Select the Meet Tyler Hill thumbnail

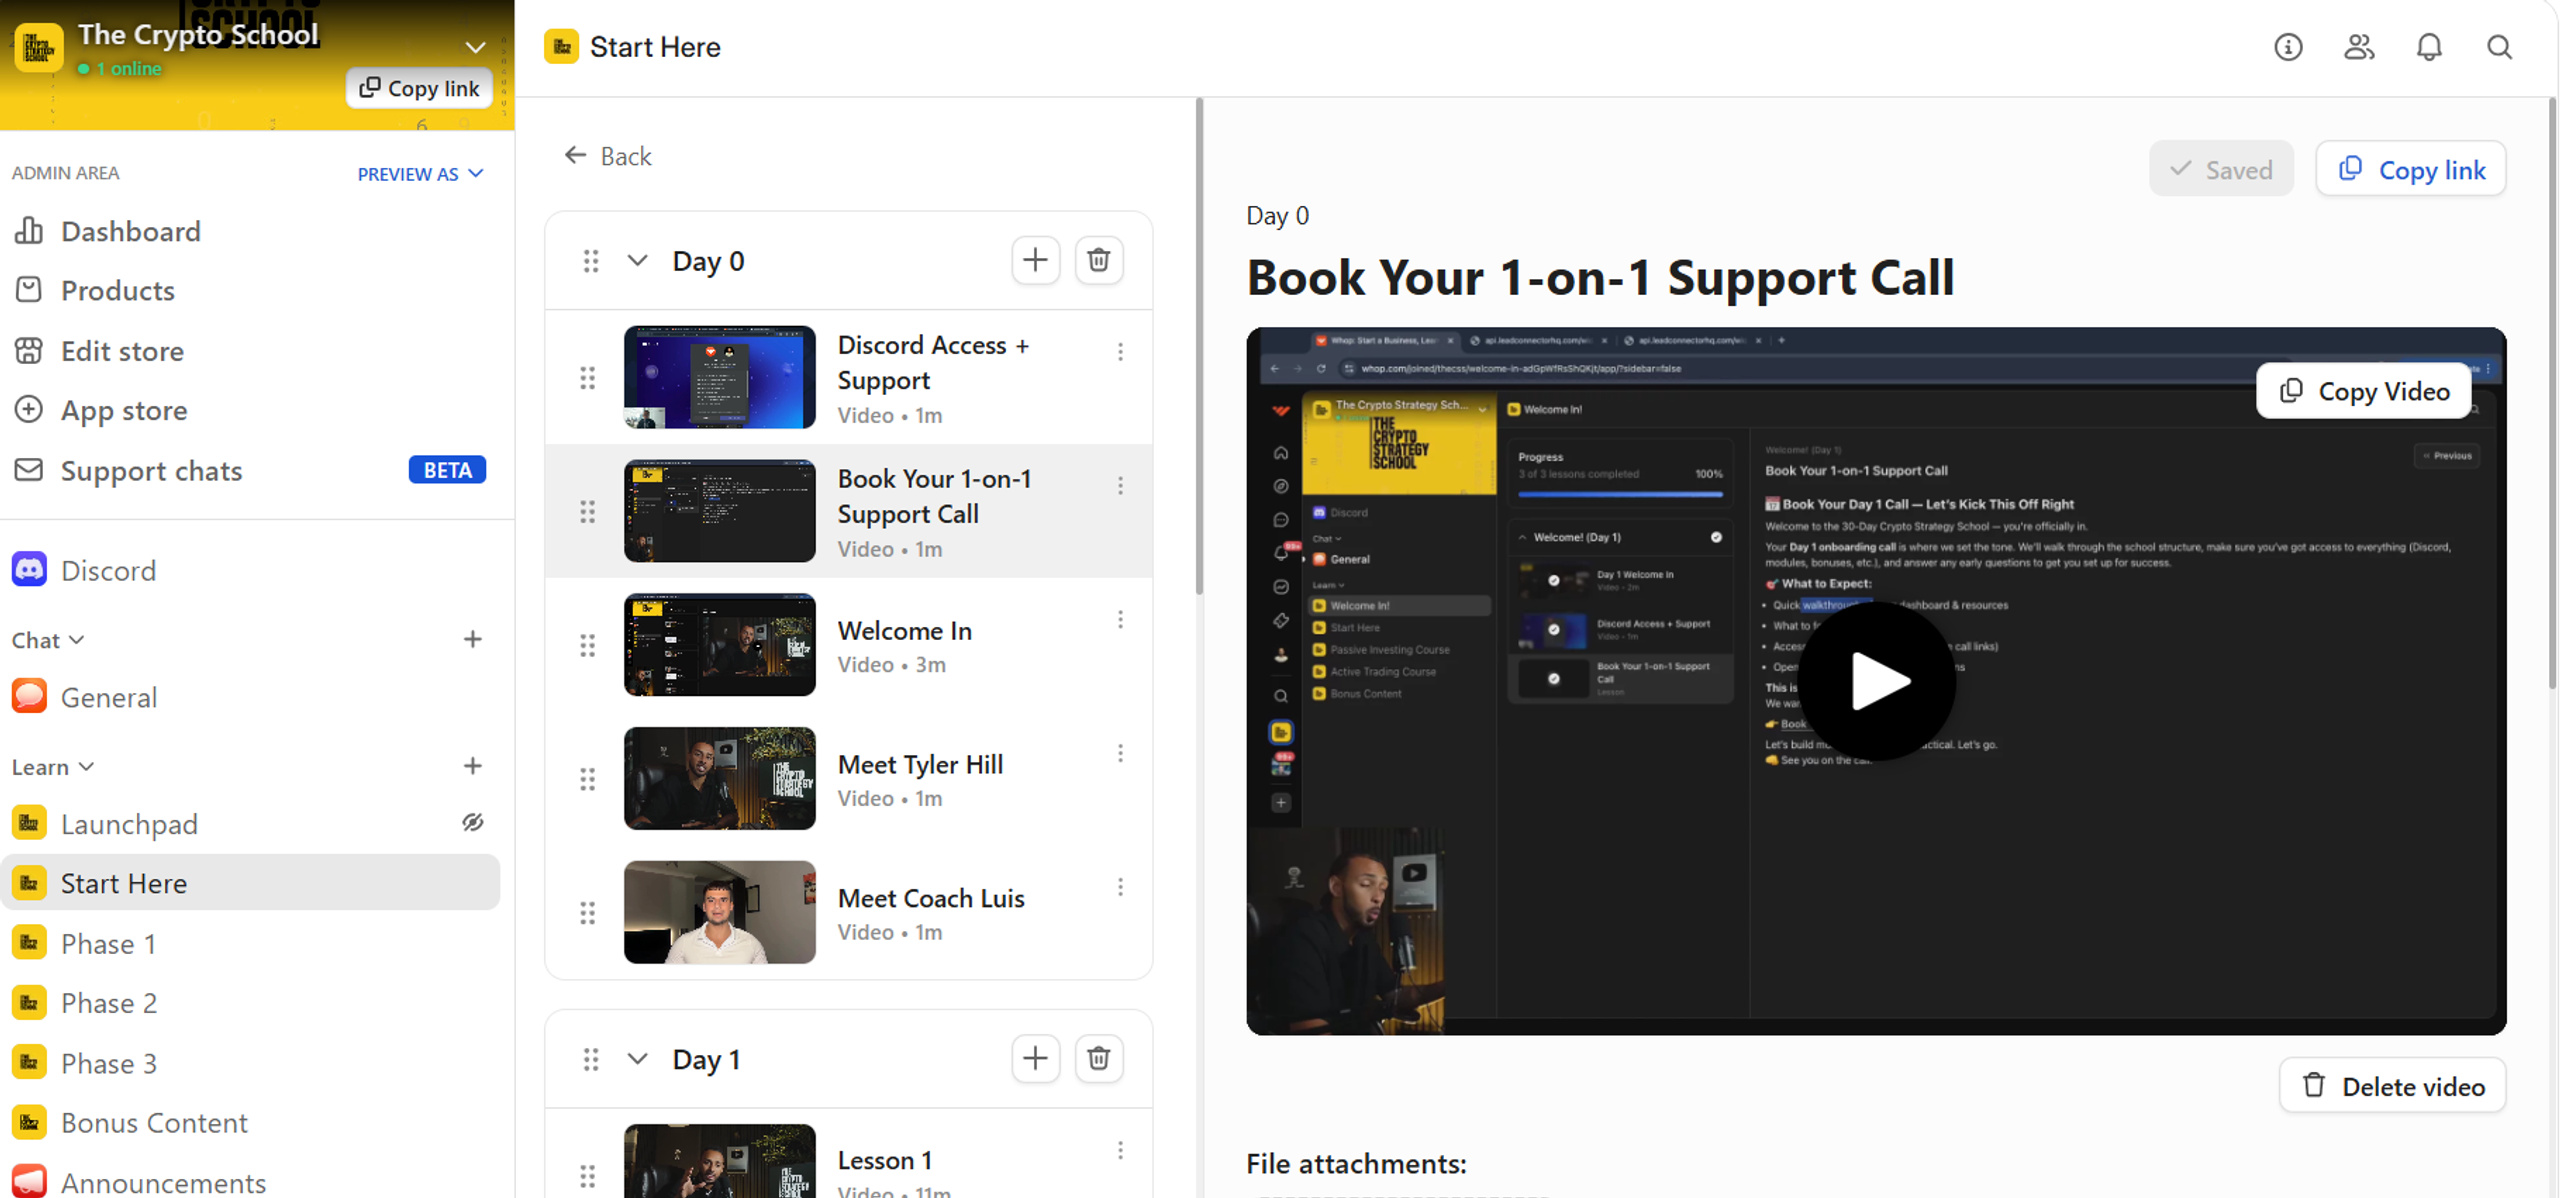point(720,778)
